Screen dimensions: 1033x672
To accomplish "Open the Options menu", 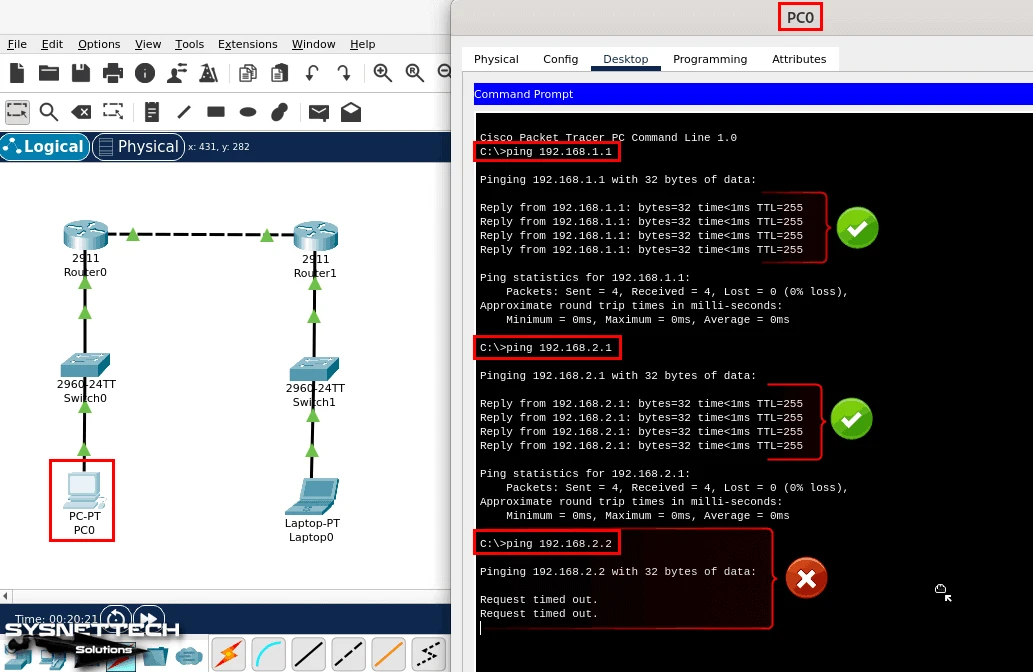I will 99,44.
